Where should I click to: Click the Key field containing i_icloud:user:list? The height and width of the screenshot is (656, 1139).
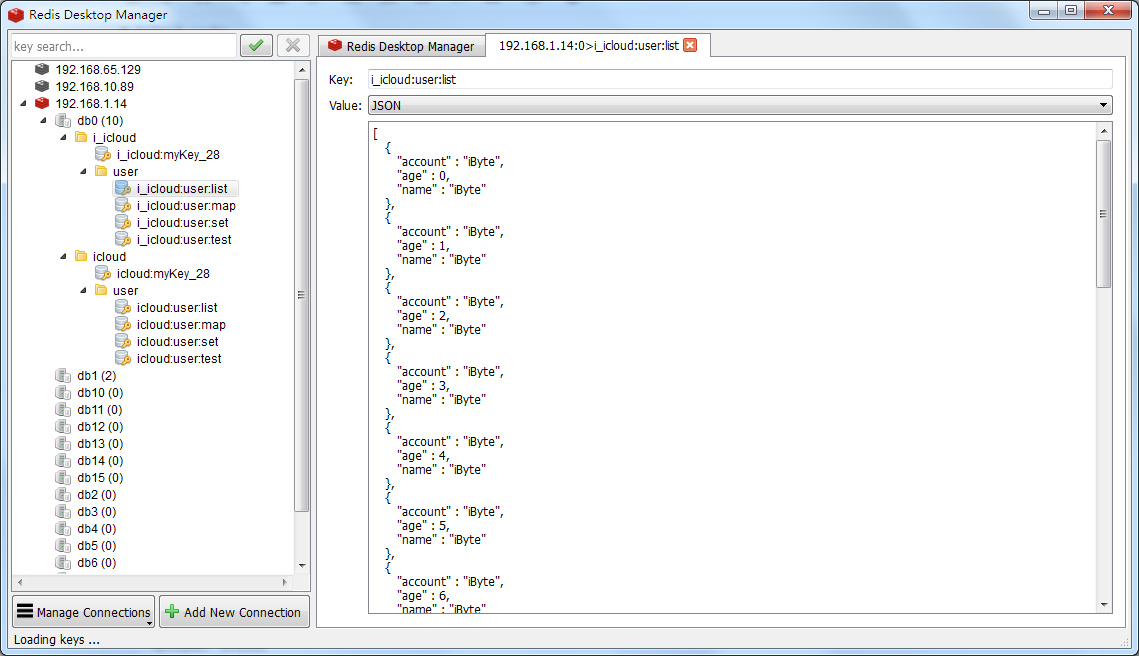tap(740, 79)
